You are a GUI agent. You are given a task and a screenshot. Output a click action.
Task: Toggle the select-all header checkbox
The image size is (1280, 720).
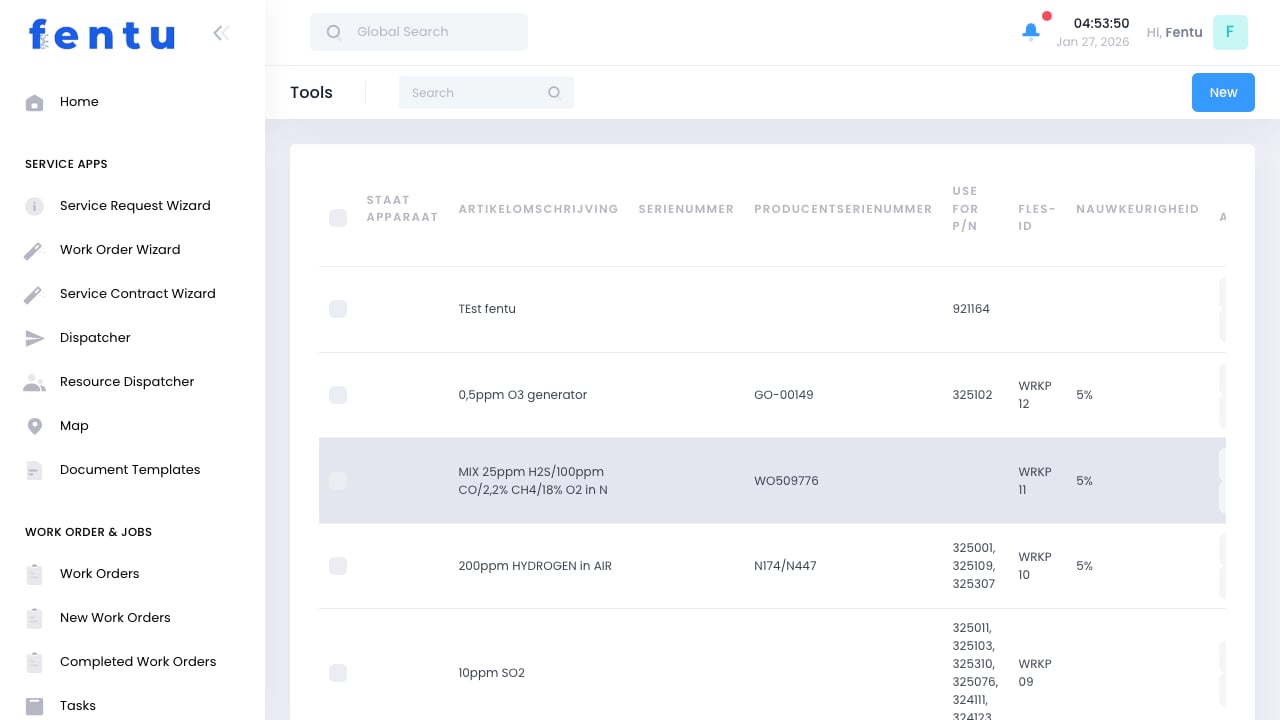(338, 218)
